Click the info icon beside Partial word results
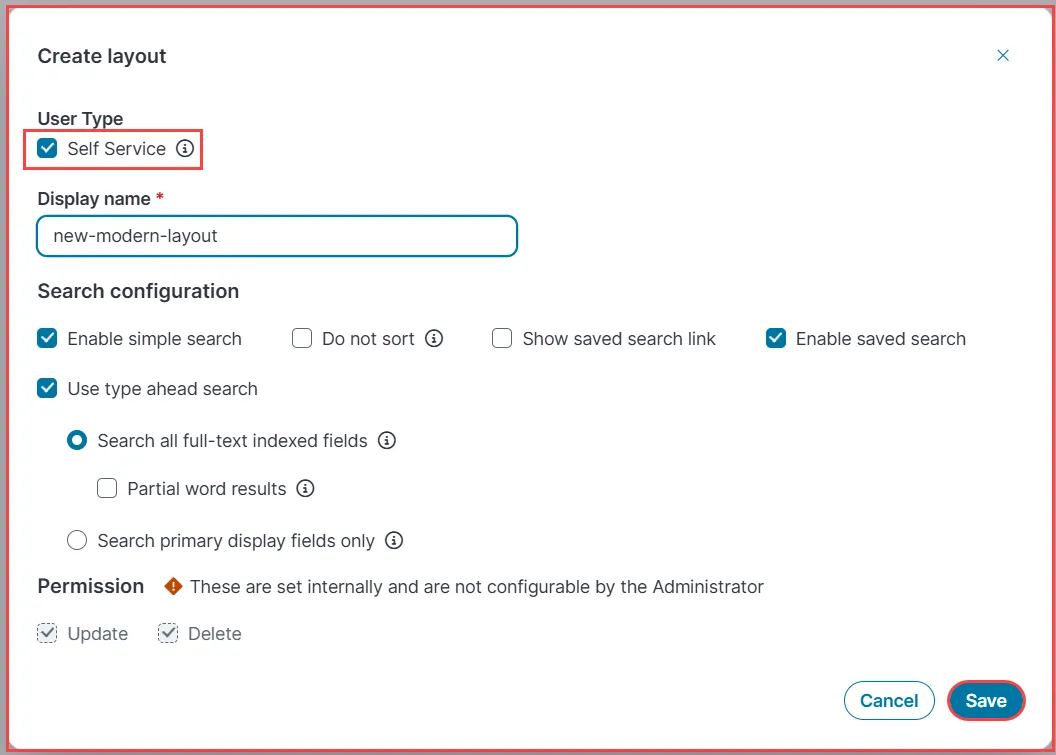 pyautogui.click(x=305, y=488)
